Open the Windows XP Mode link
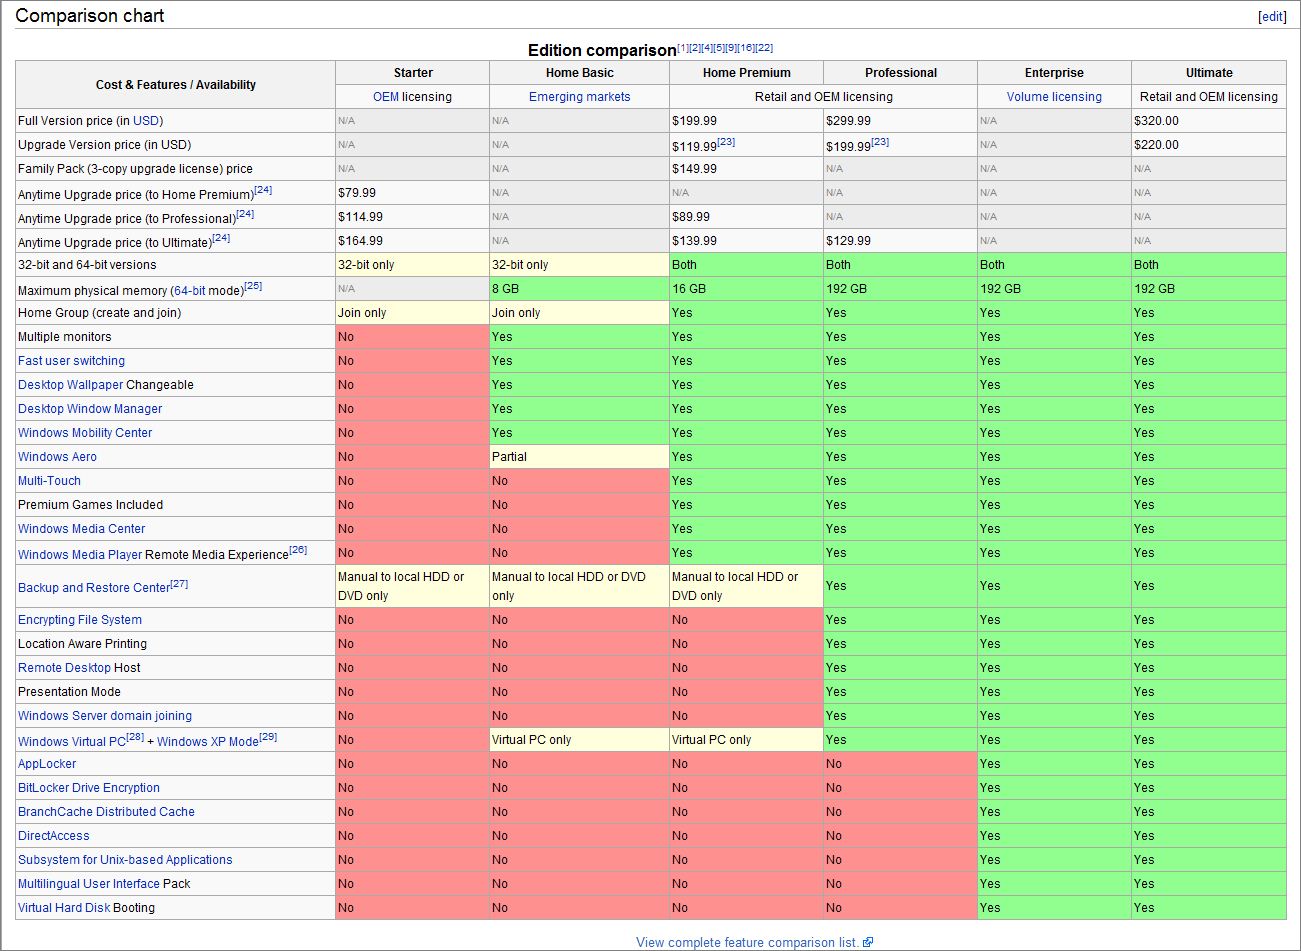The width and height of the screenshot is (1301, 951). (x=208, y=742)
